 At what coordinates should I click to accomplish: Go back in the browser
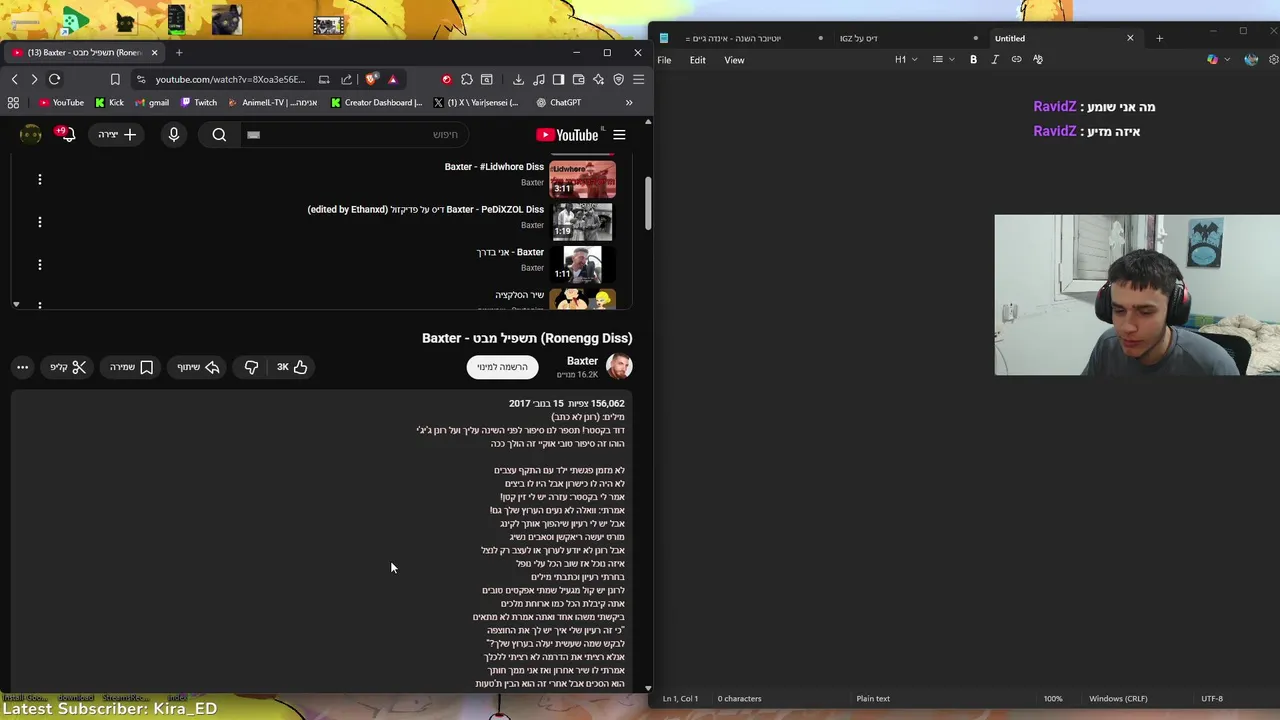click(x=14, y=79)
